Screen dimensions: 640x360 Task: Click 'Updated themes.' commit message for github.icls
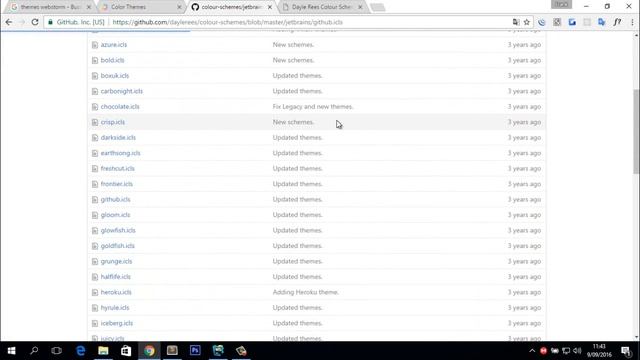click(297, 200)
